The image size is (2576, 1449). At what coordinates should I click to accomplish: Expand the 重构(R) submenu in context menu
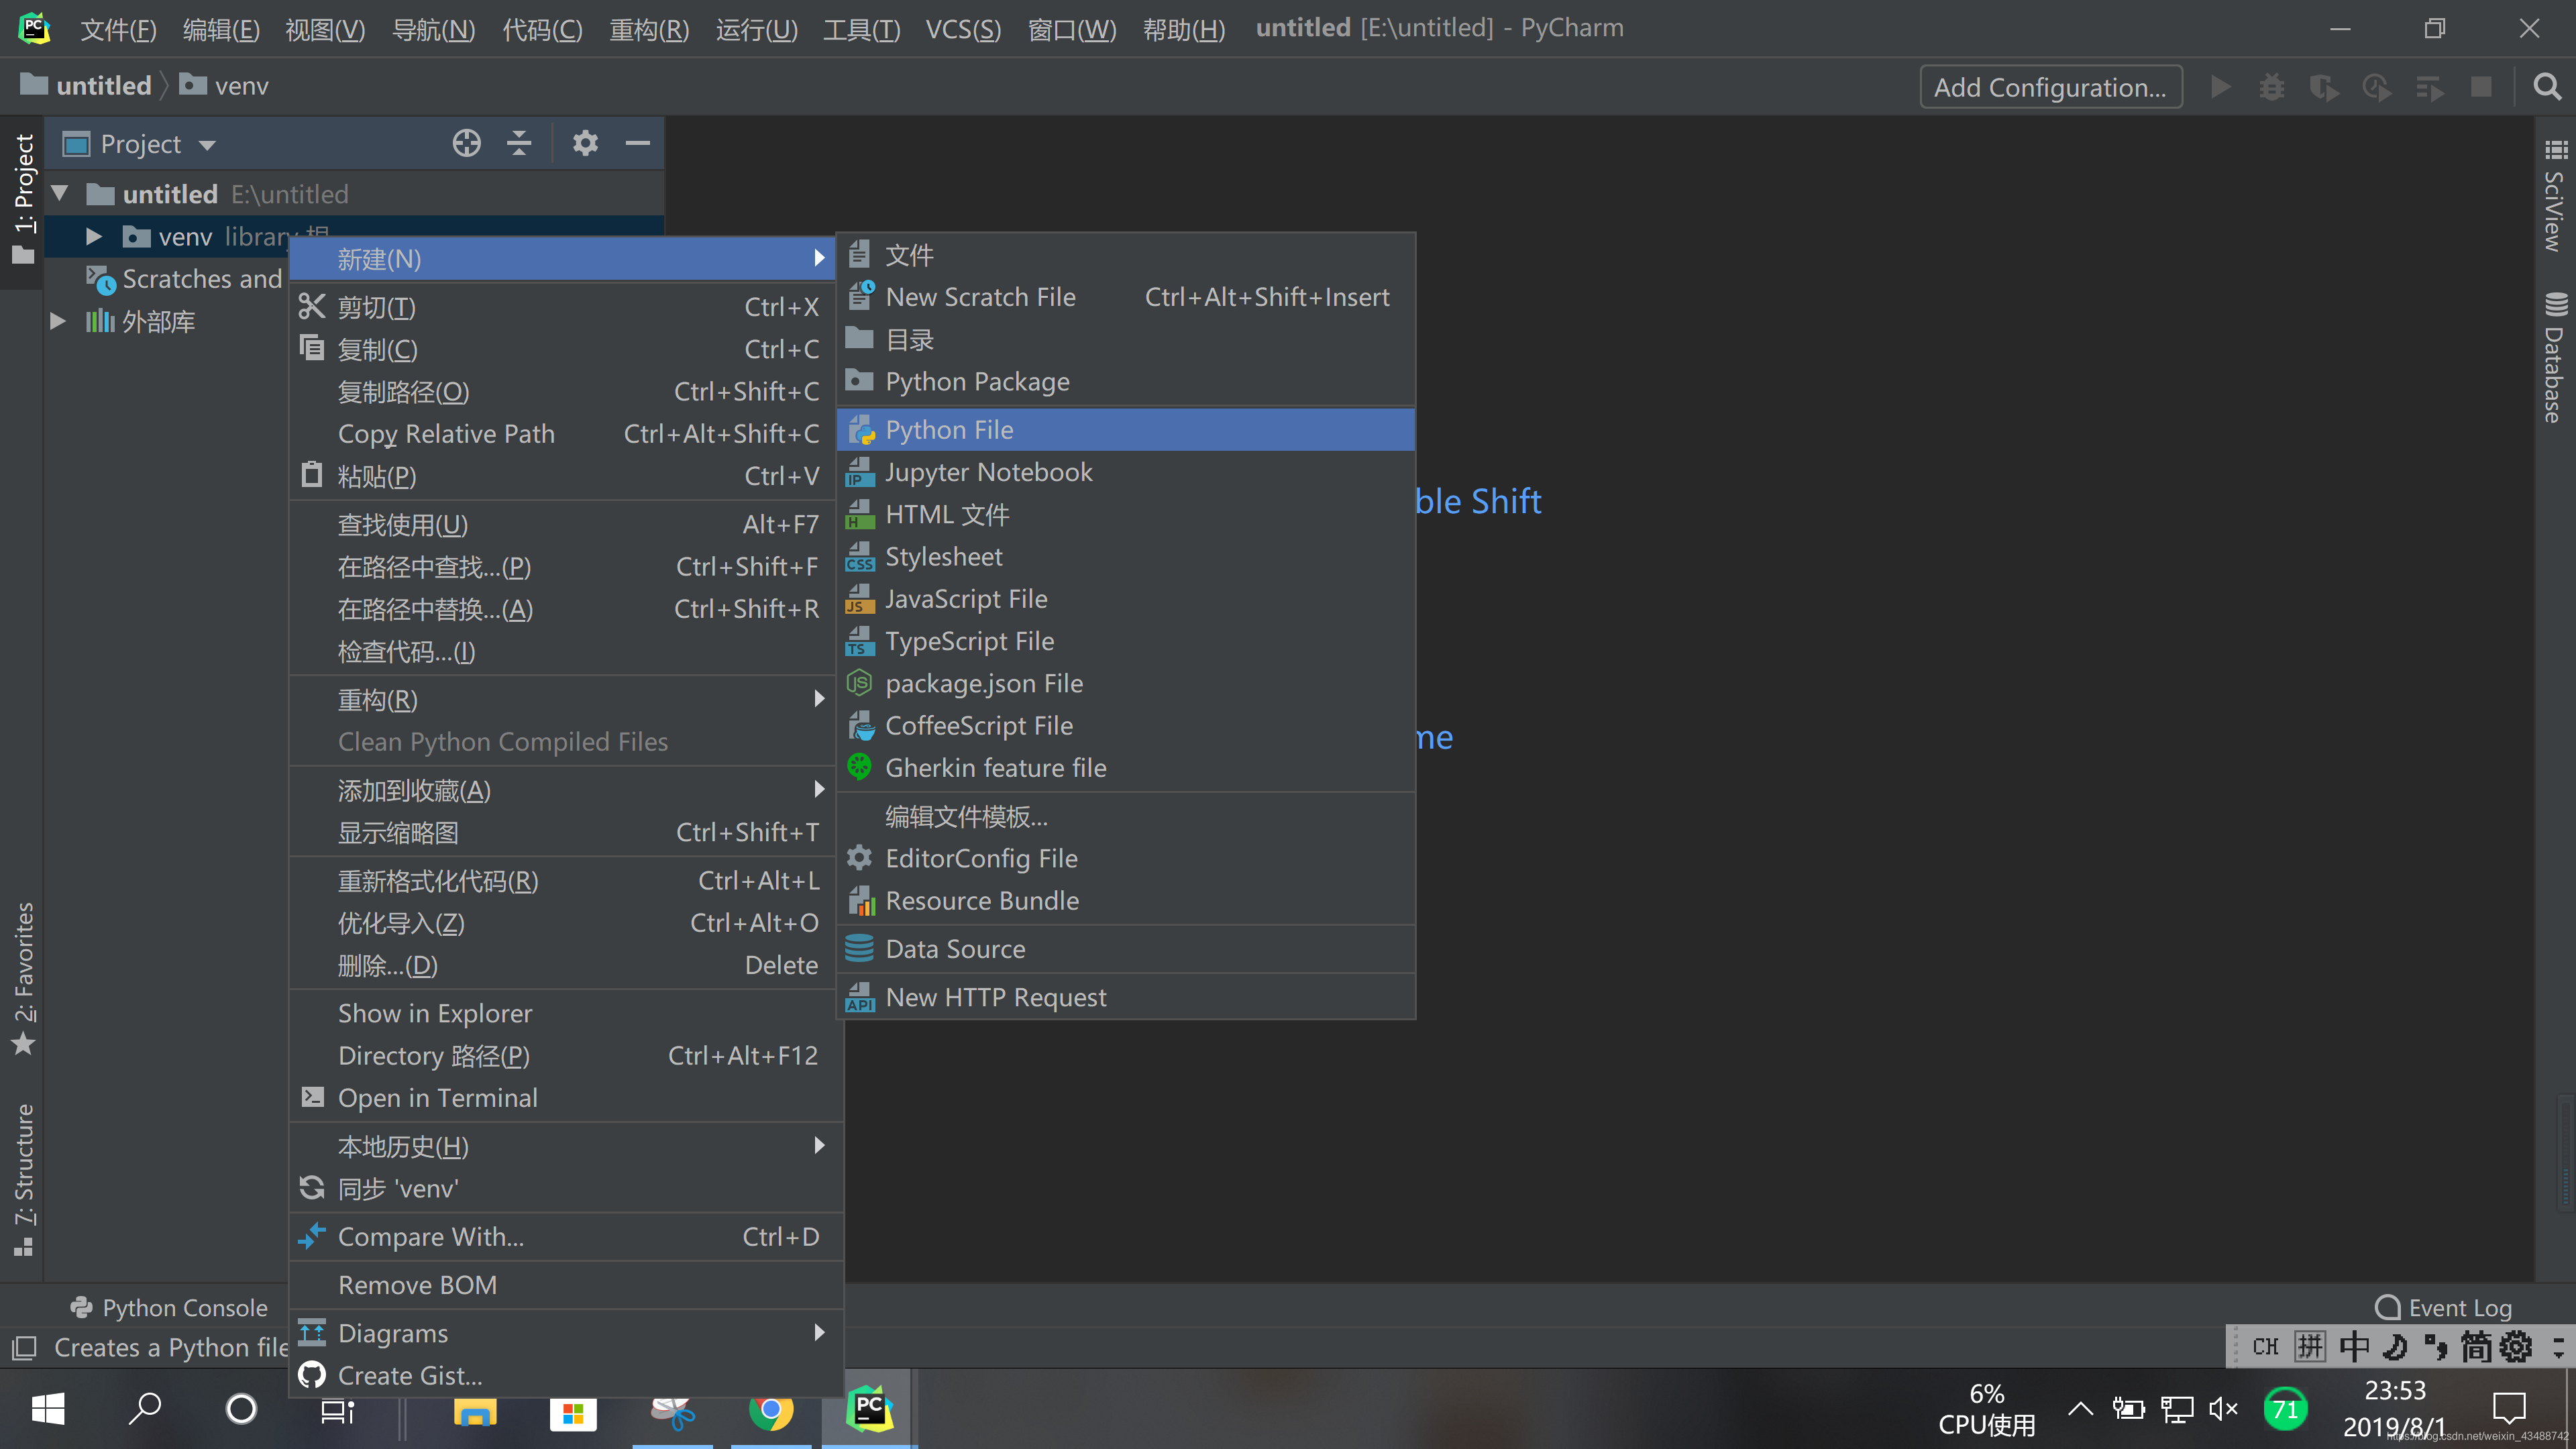[565, 699]
